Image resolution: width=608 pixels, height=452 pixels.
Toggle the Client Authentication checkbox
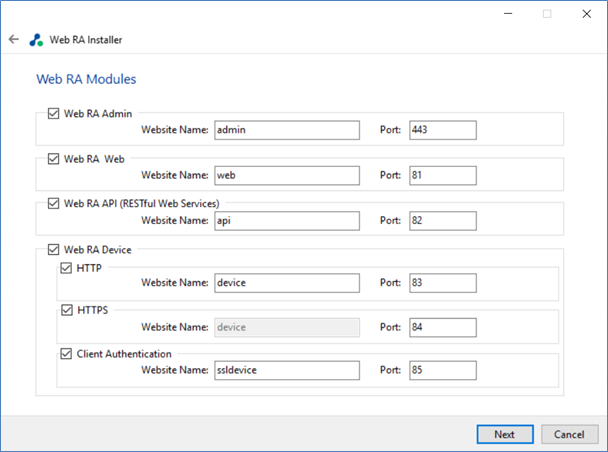pos(66,354)
